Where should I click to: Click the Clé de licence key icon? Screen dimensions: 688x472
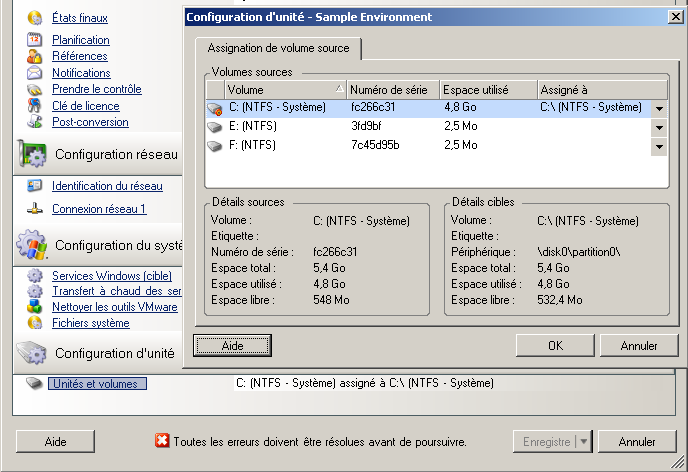tap(35, 105)
